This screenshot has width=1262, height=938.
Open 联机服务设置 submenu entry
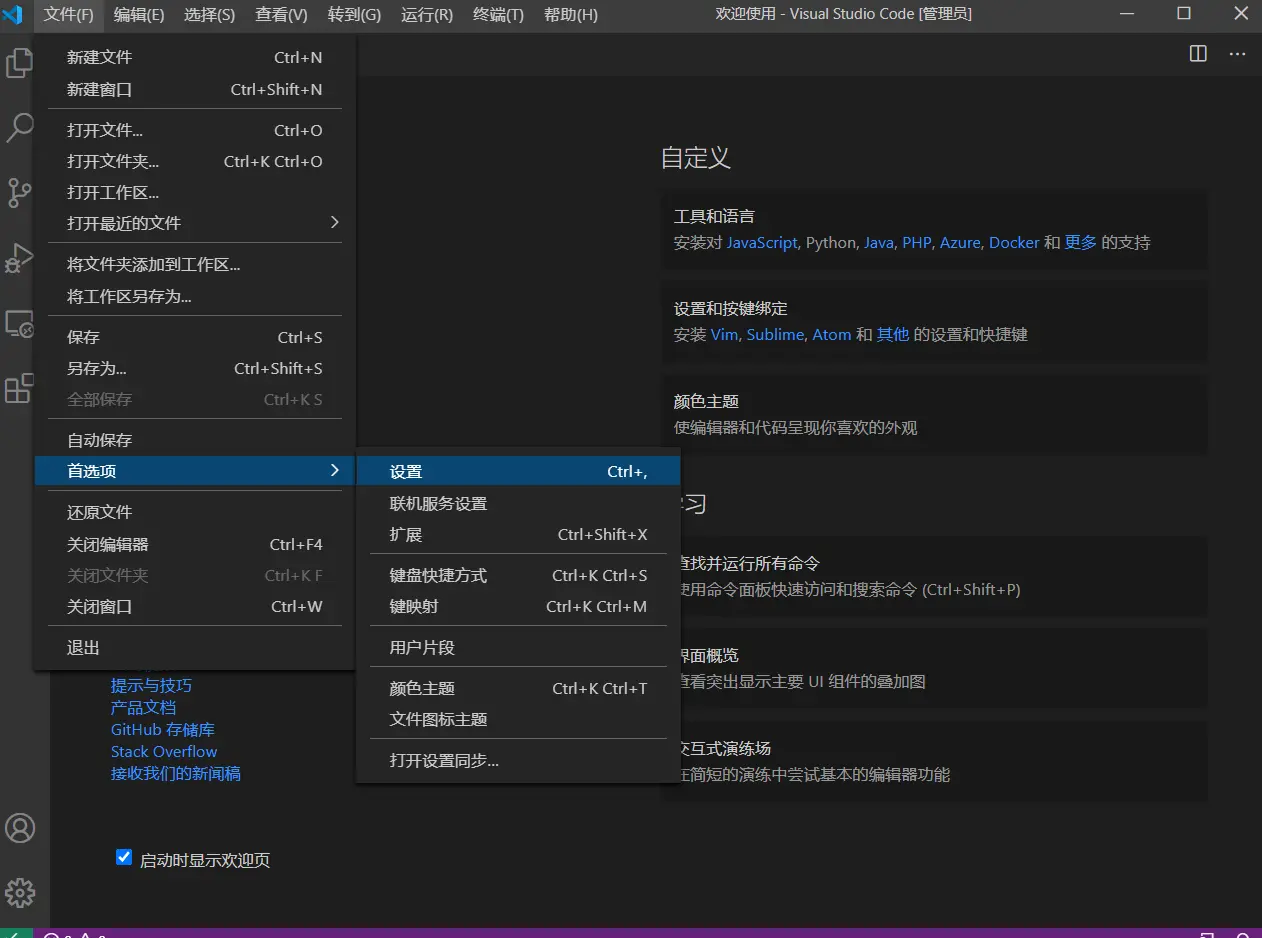click(518, 503)
